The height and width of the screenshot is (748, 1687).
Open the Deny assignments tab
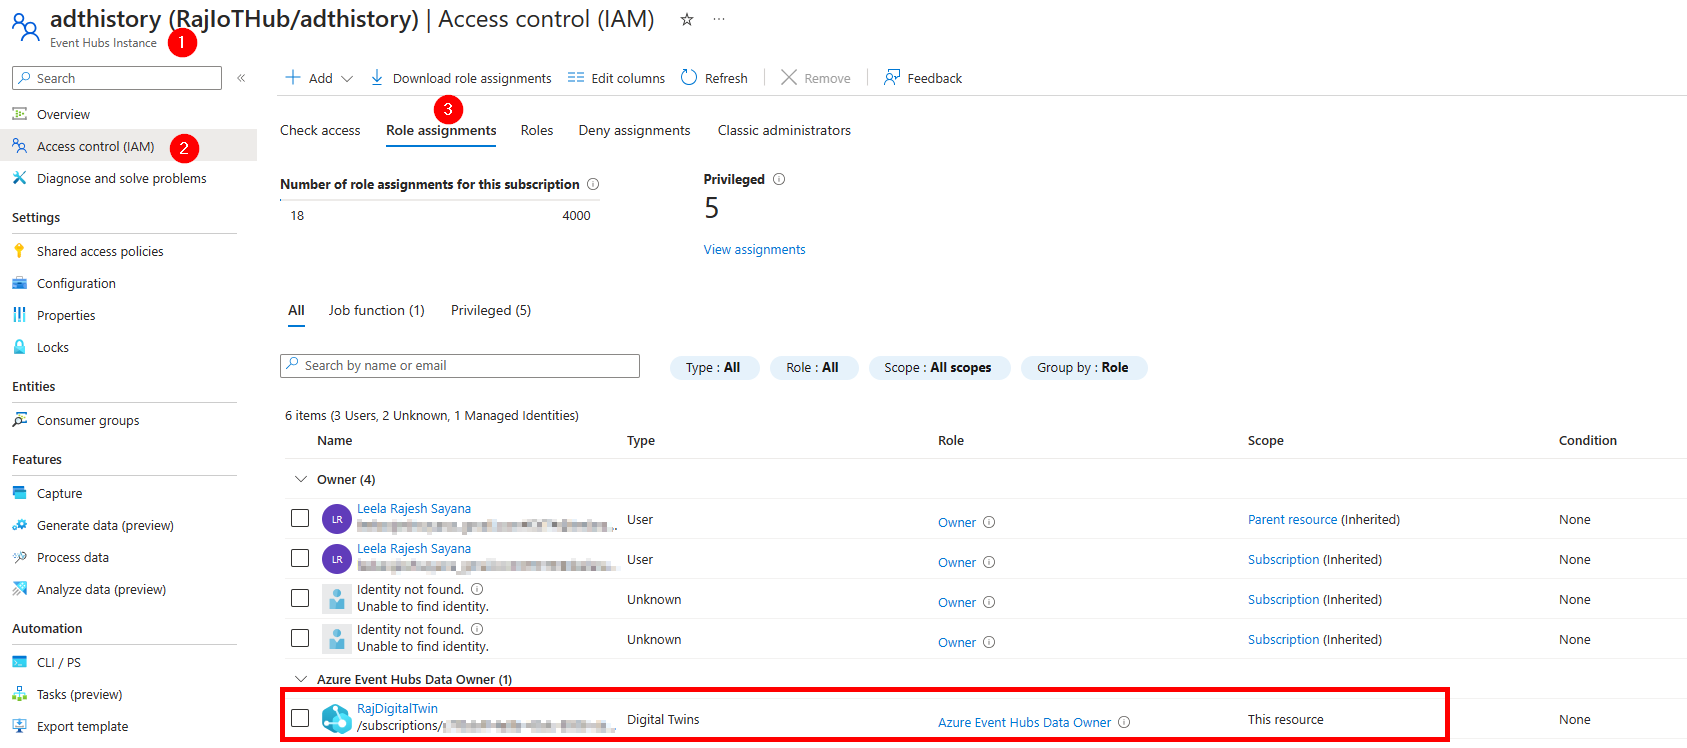pos(634,130)
